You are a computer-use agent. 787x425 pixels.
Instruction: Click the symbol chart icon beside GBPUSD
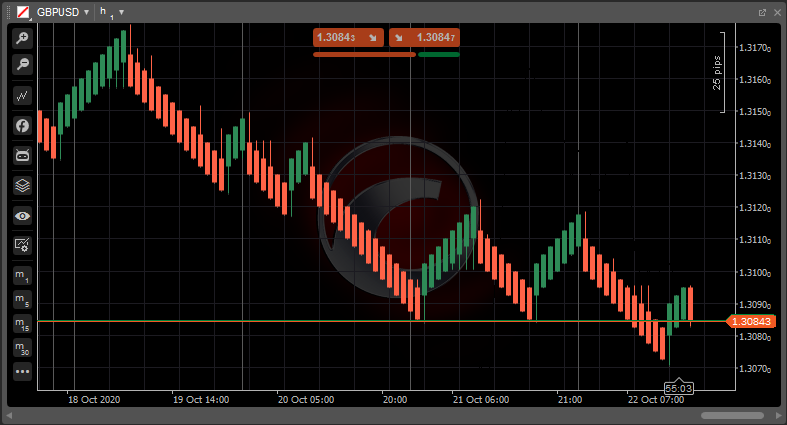[x=22, y=12]
